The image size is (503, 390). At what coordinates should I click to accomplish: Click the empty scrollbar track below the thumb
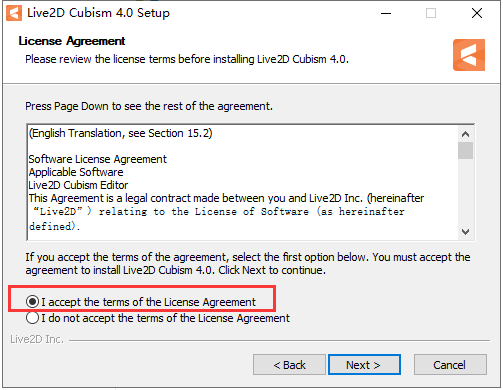coord(465,192)
